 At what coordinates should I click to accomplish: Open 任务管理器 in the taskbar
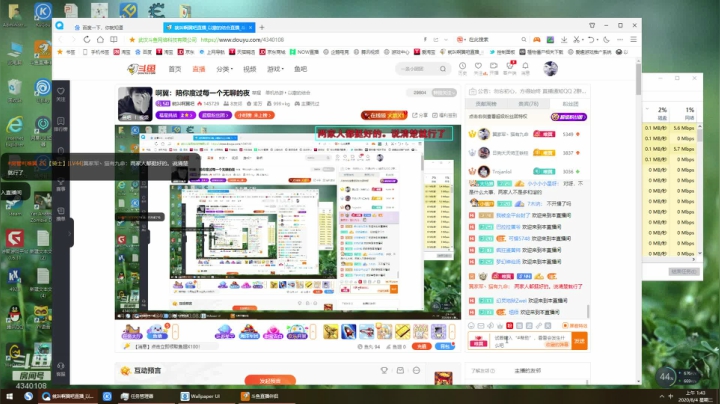click(138, 396)
